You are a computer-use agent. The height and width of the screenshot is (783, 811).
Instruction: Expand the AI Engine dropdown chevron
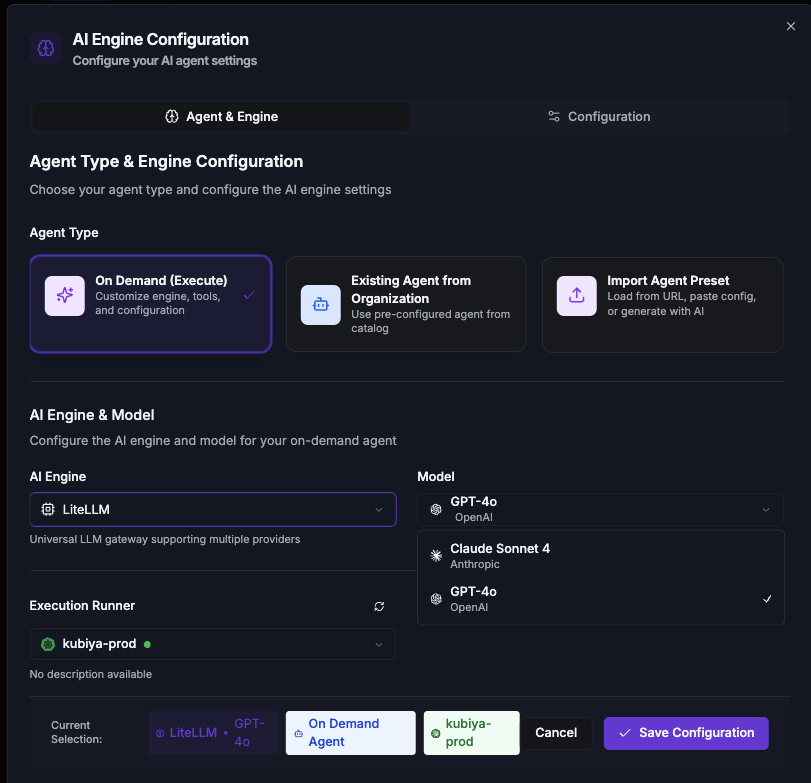pyautogui.click(x=379, y=510)
